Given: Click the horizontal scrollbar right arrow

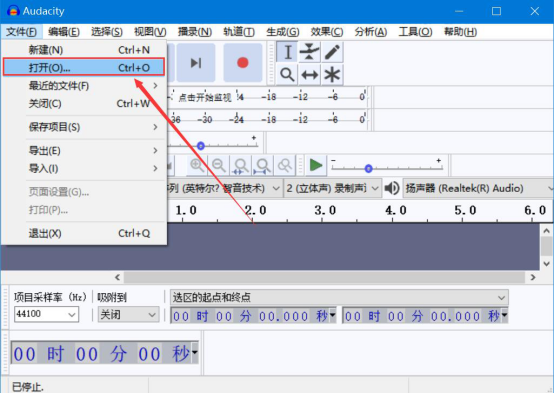Looking at the screenshot, I should coord(533,277).
